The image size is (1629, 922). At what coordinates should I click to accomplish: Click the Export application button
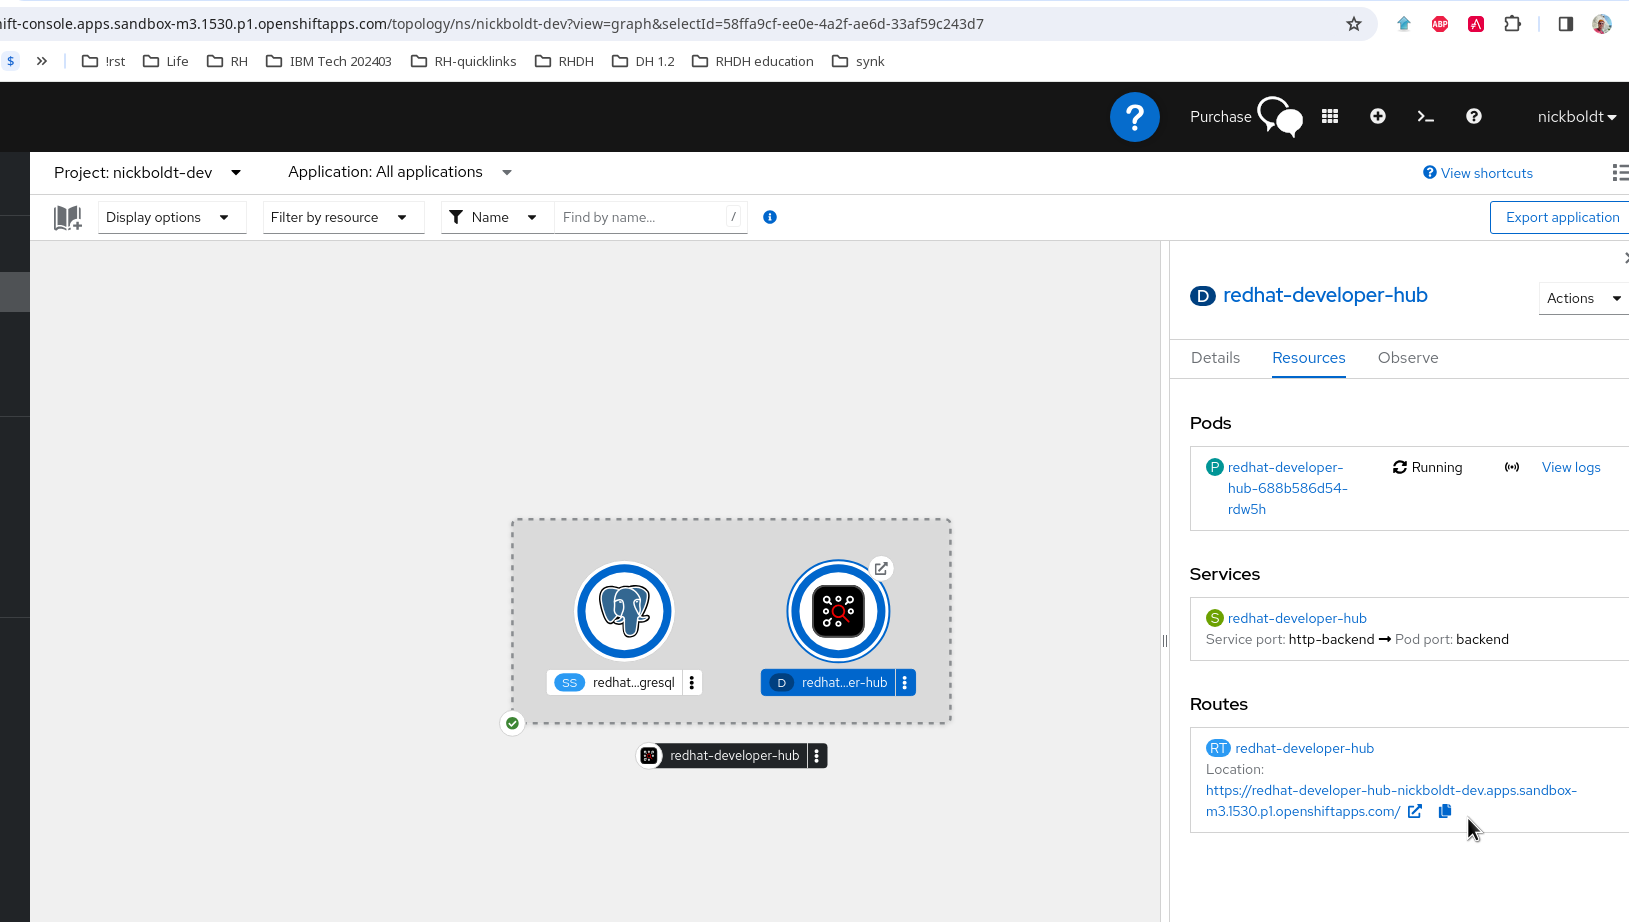(x=1561, y=218)
